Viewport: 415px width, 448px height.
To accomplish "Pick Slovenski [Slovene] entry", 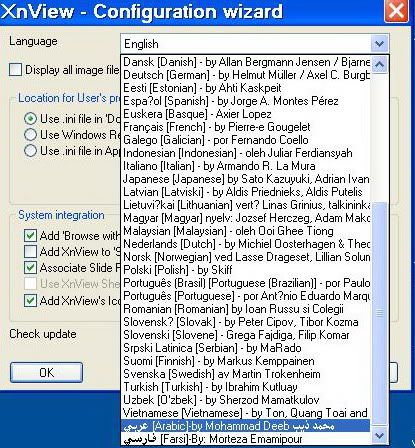I will [x=246, y=335].
